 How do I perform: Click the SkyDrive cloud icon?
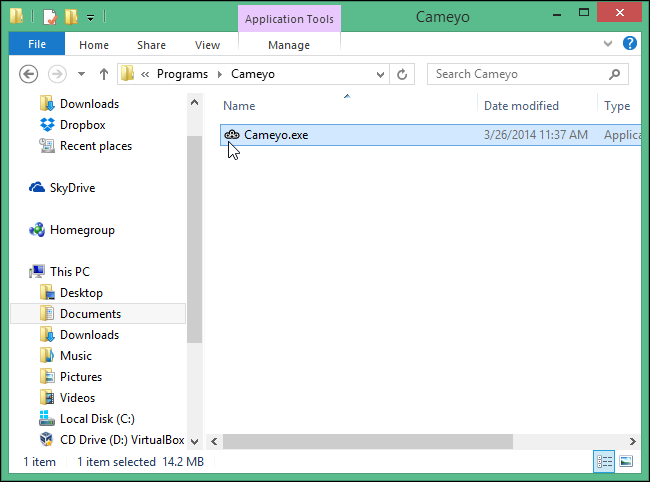37,187
